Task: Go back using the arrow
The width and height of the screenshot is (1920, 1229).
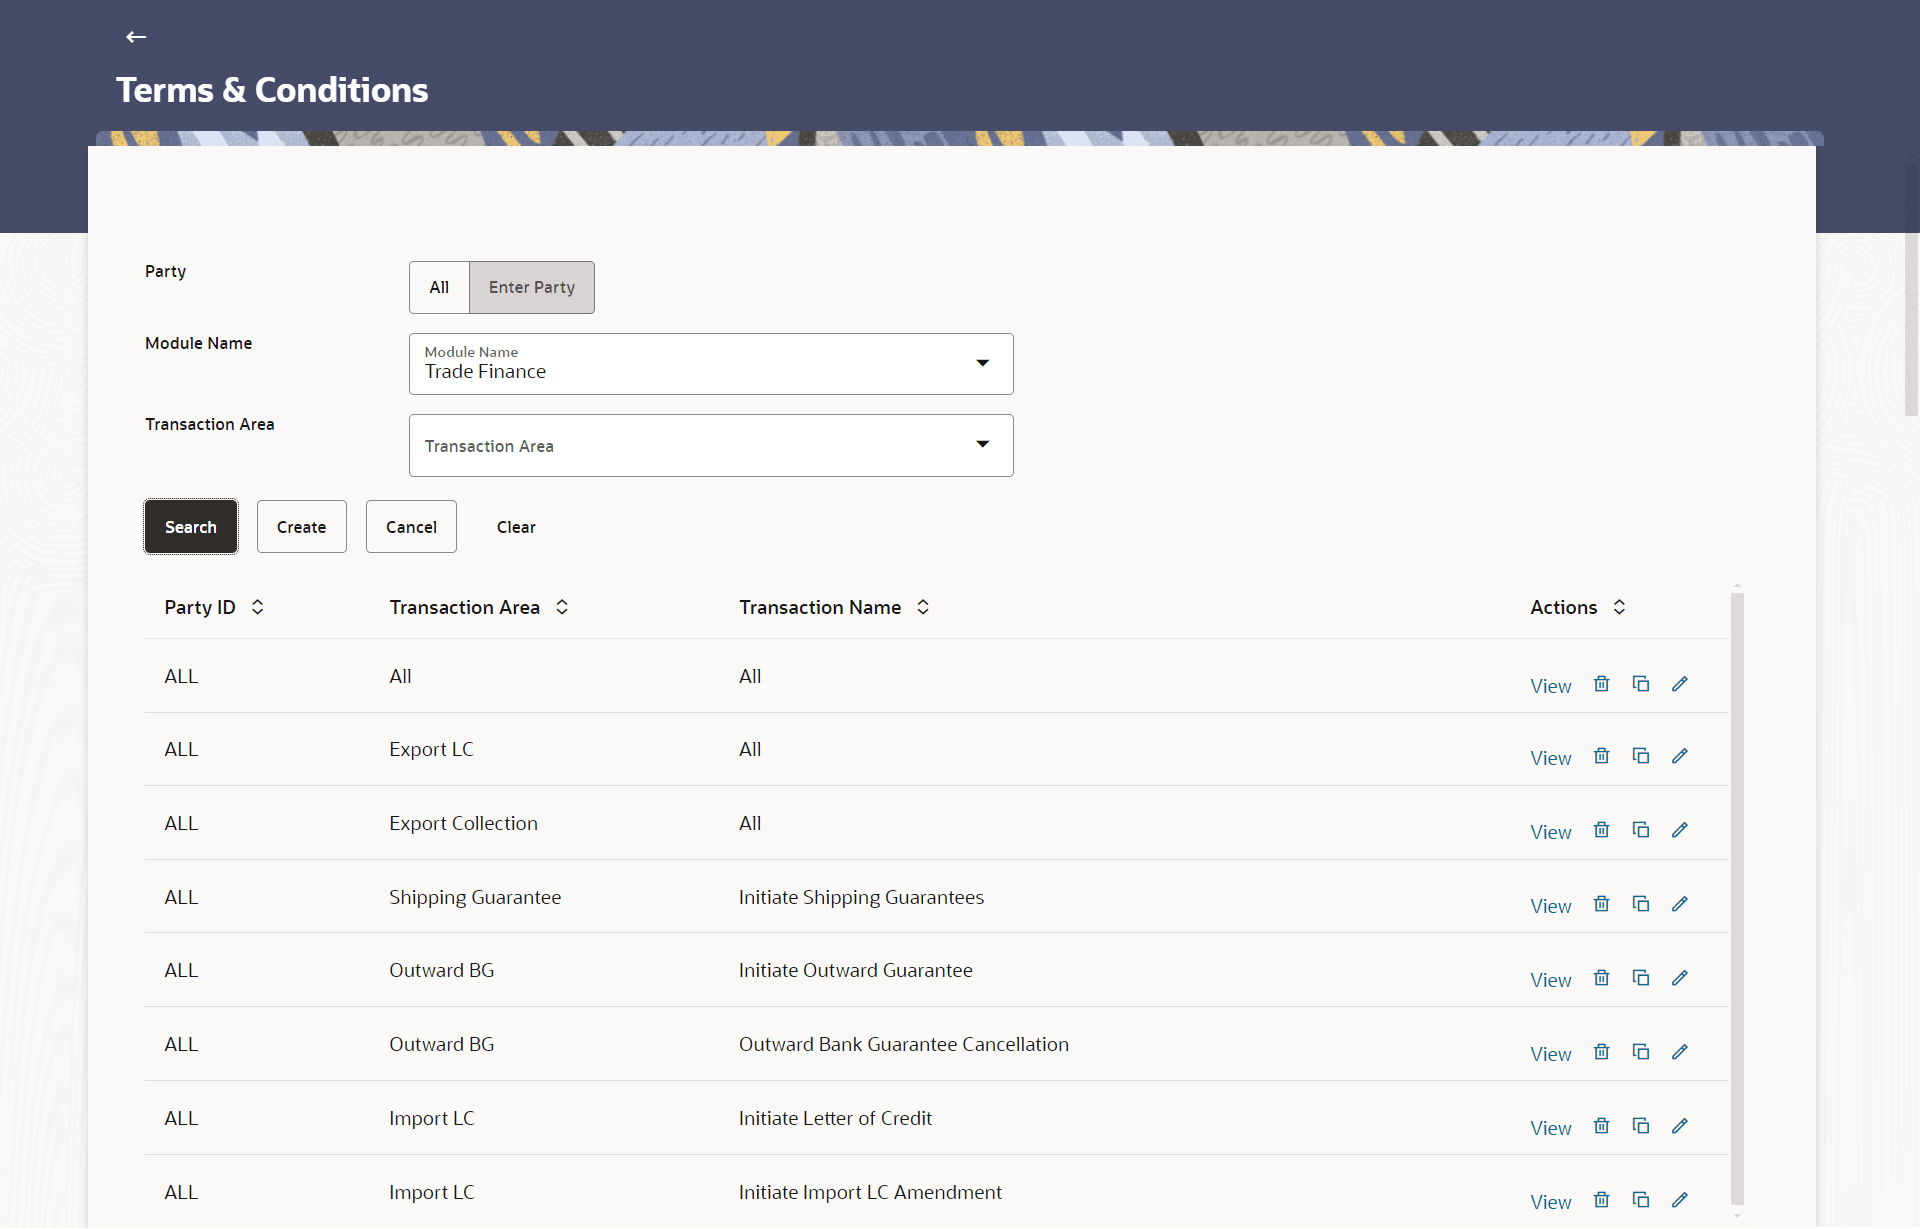Action: pos(135,37)
